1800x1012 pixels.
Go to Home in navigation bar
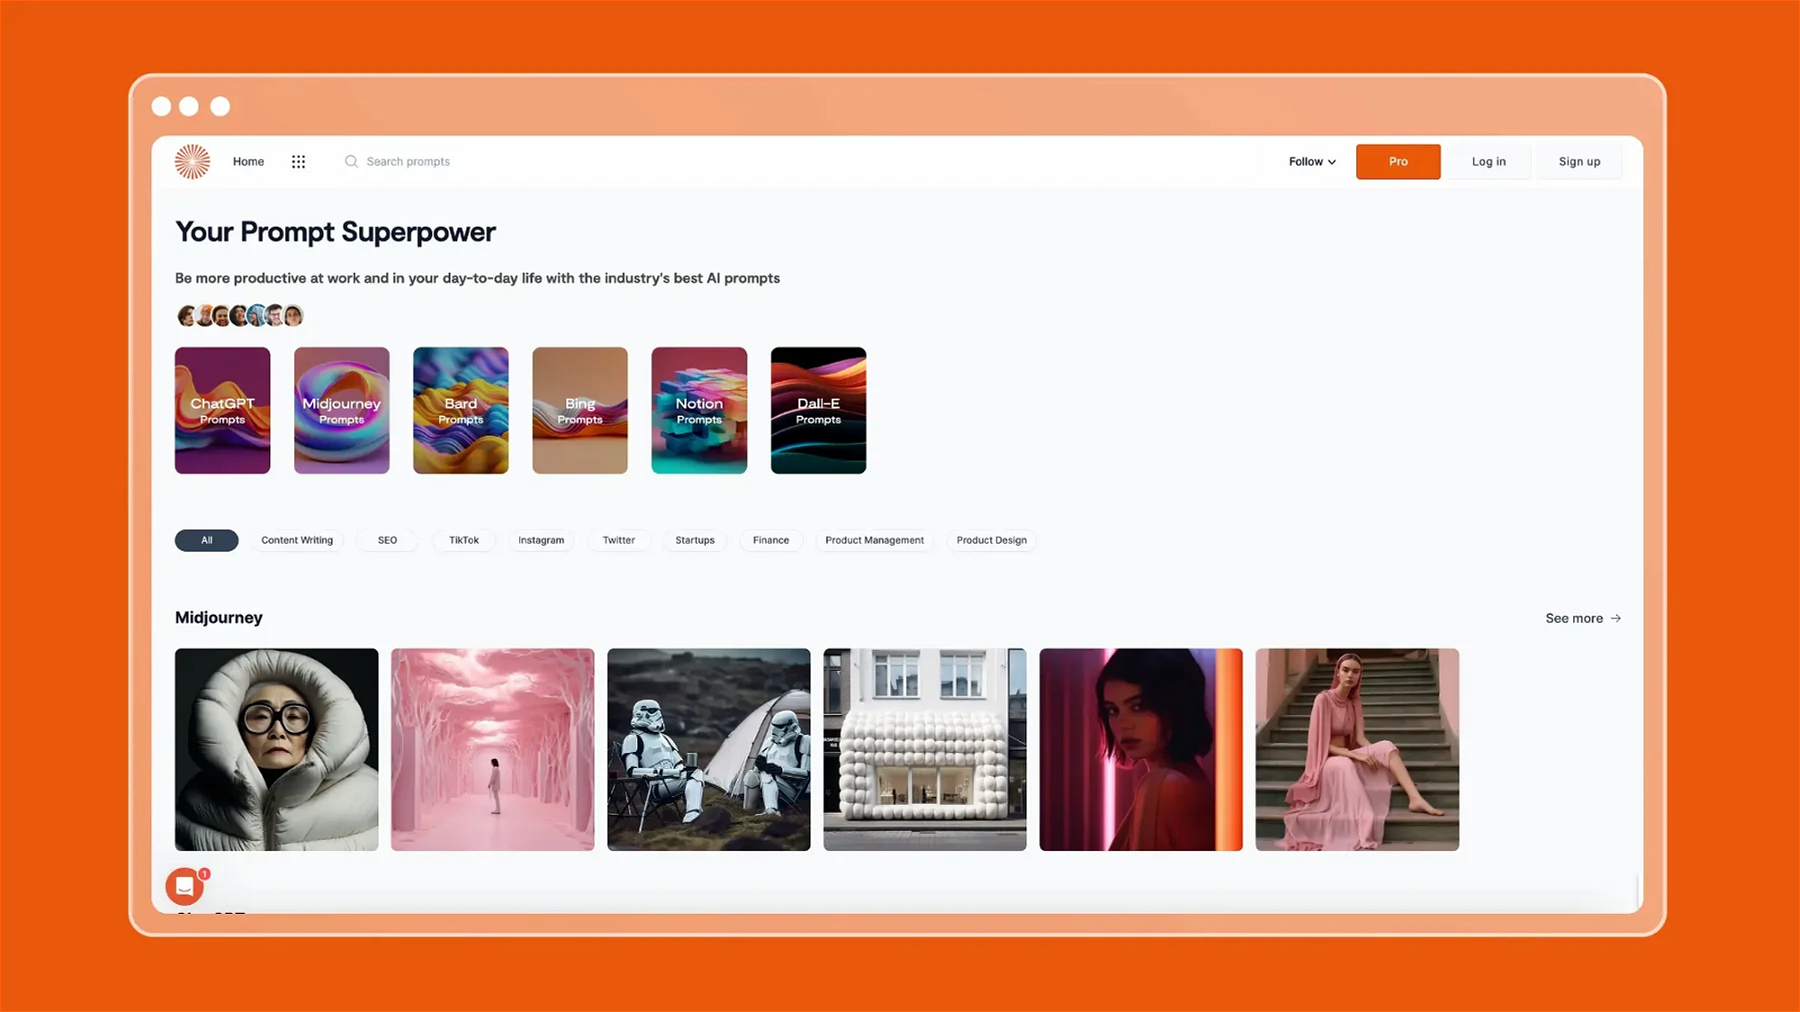click(x=248, y=161)
